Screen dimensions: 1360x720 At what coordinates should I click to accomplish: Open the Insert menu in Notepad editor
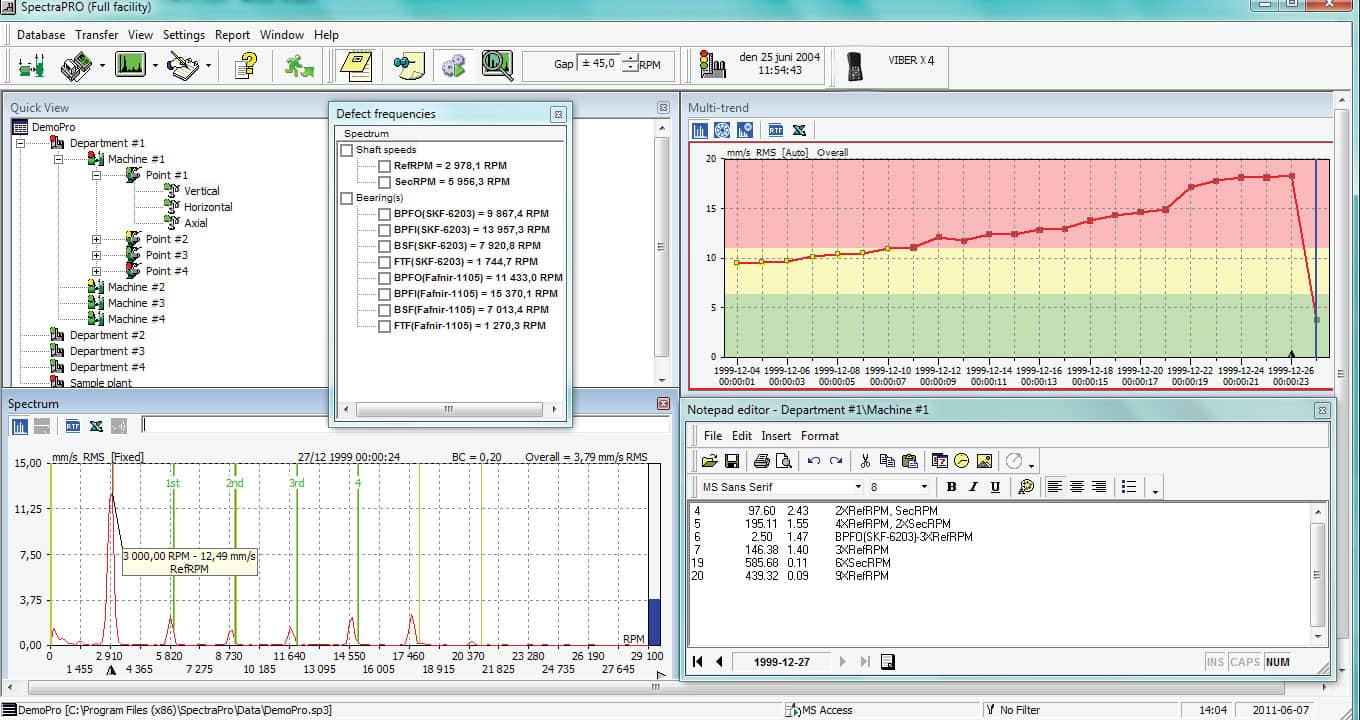click(776, 436)
